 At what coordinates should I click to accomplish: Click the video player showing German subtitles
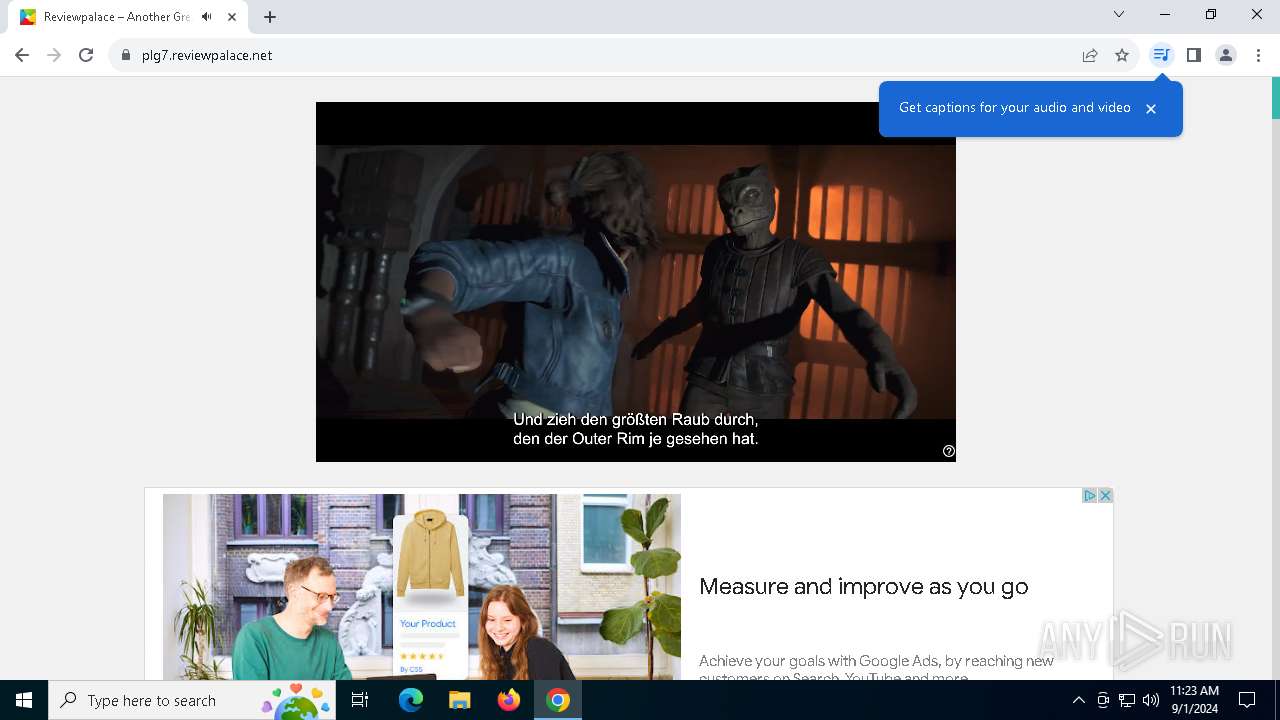coord(636,282)
